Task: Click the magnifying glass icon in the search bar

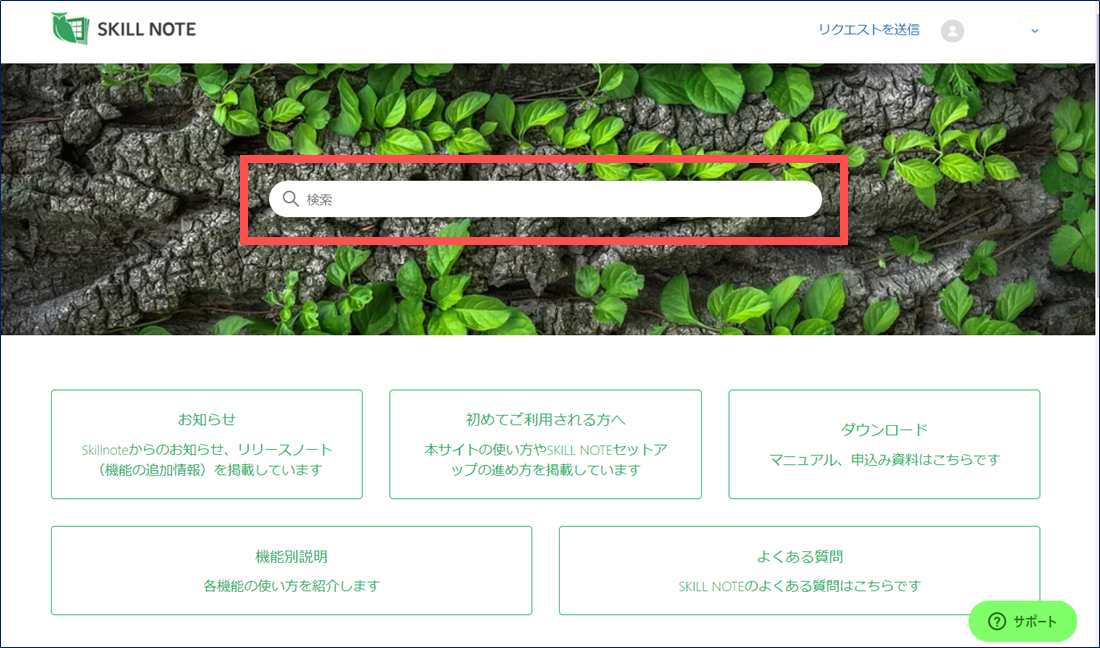Action: [290, 198]
